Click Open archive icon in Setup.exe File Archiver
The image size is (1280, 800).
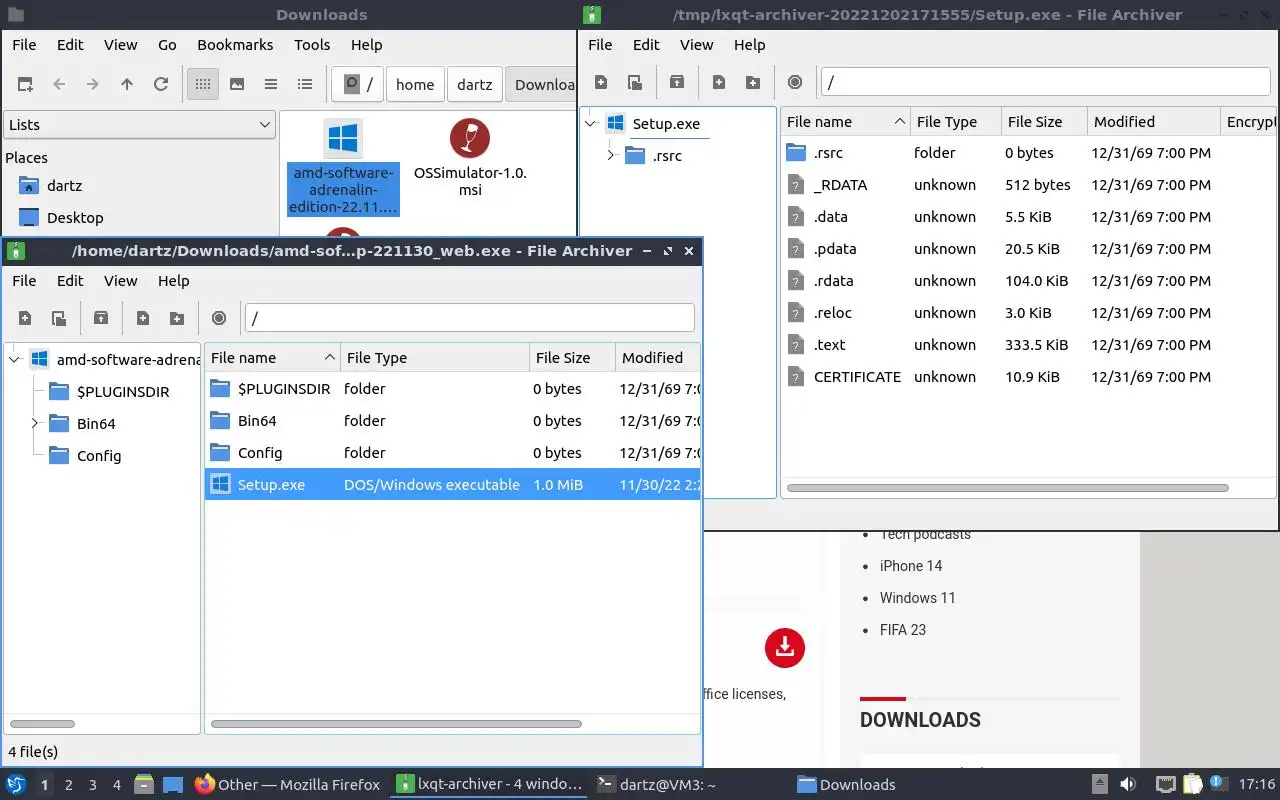click(x=635, y=82)
